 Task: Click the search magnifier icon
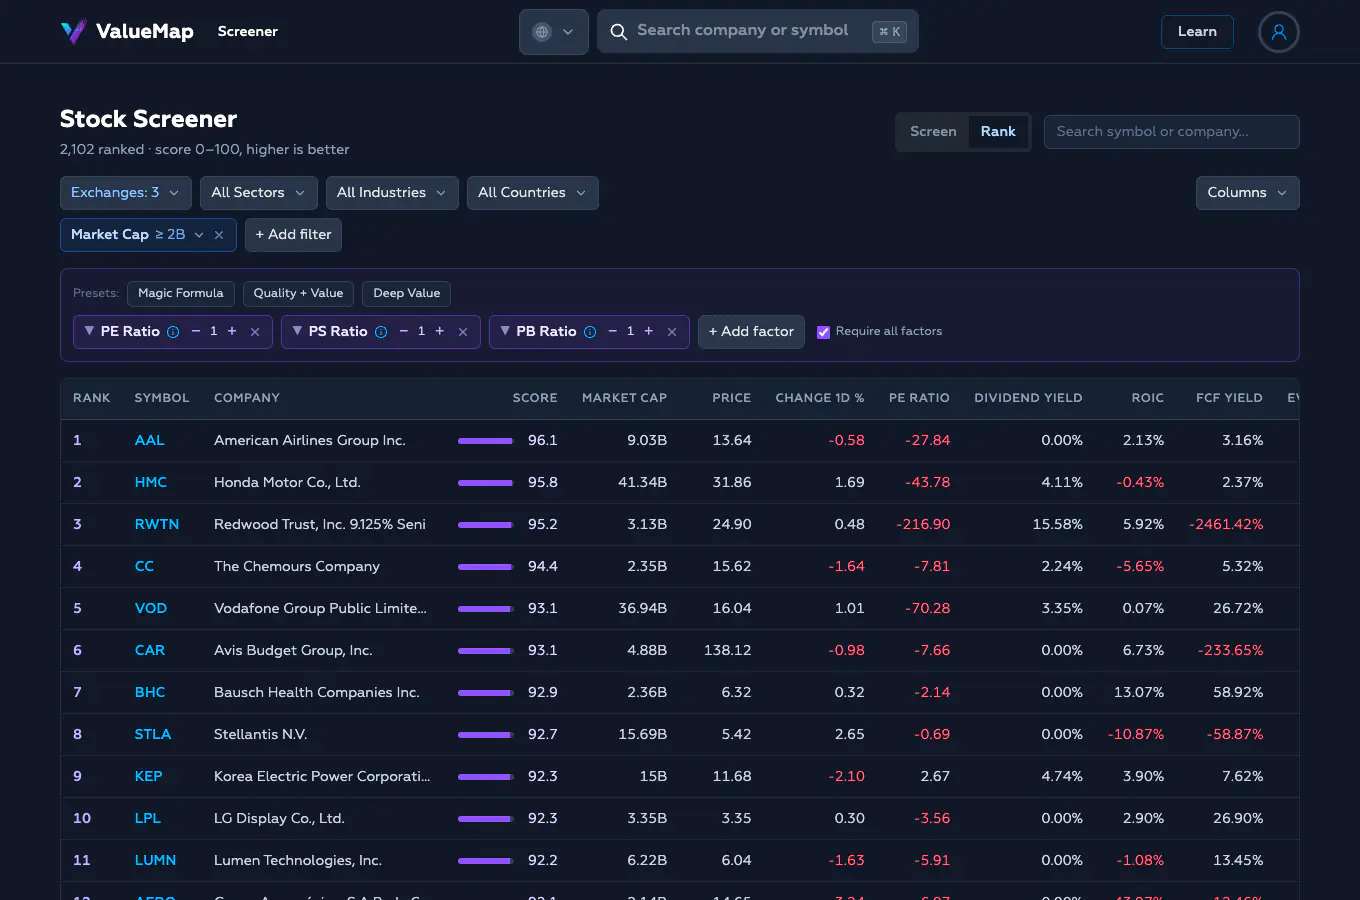(x=619, y=32)
